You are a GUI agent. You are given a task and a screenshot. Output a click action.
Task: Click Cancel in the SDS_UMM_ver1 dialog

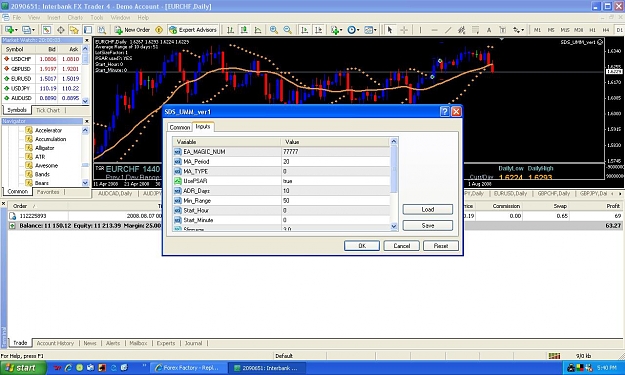click(x=402, y=246)
